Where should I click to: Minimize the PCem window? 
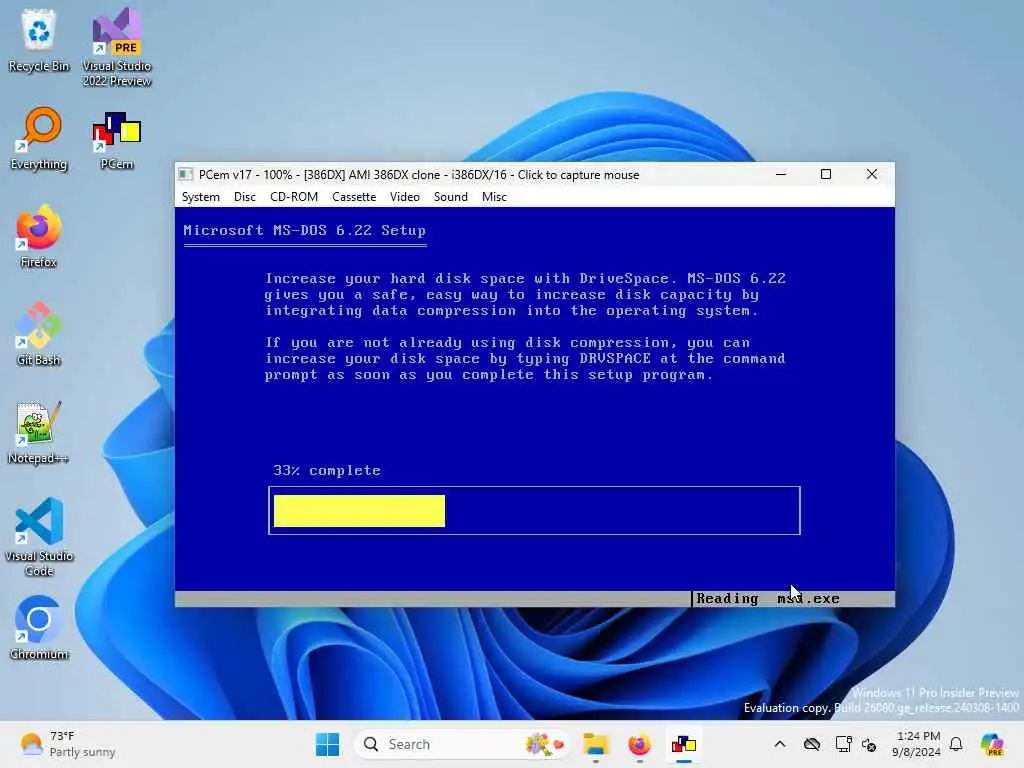click(781, 174)
